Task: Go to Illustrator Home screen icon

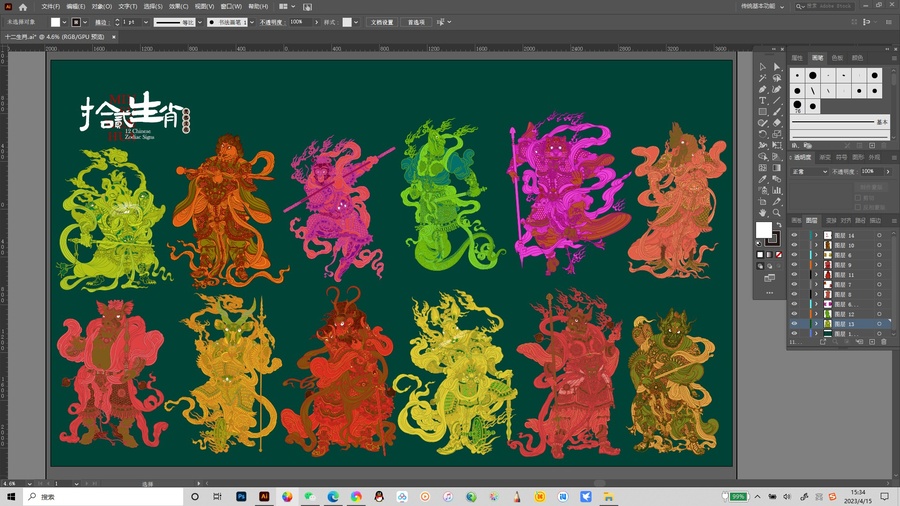Action: pyautogui.click(x=23, y=7)
